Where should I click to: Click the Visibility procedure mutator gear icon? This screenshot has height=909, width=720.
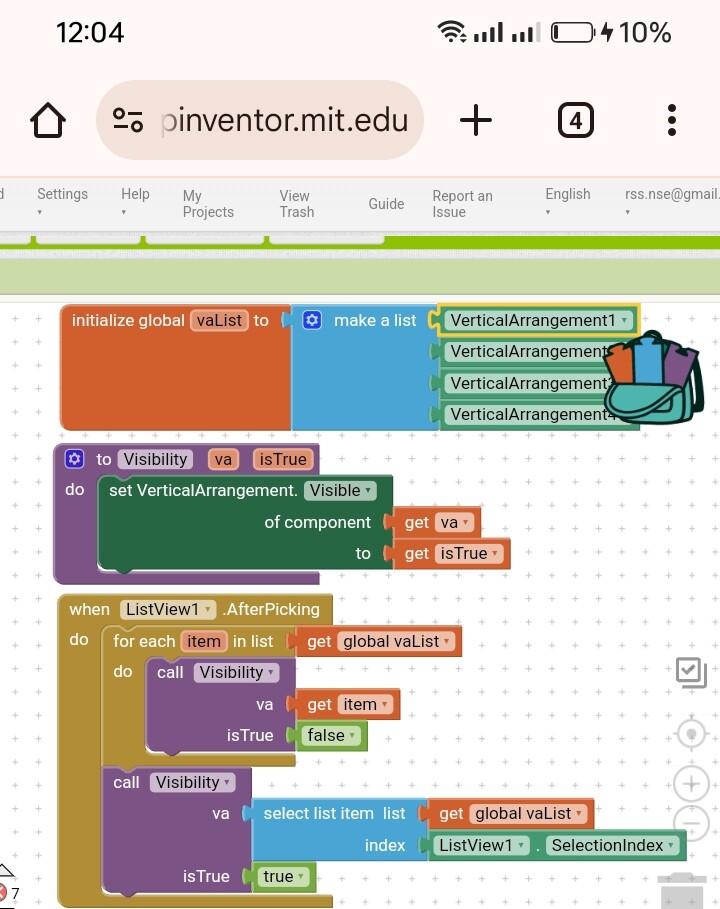point(74,459)
